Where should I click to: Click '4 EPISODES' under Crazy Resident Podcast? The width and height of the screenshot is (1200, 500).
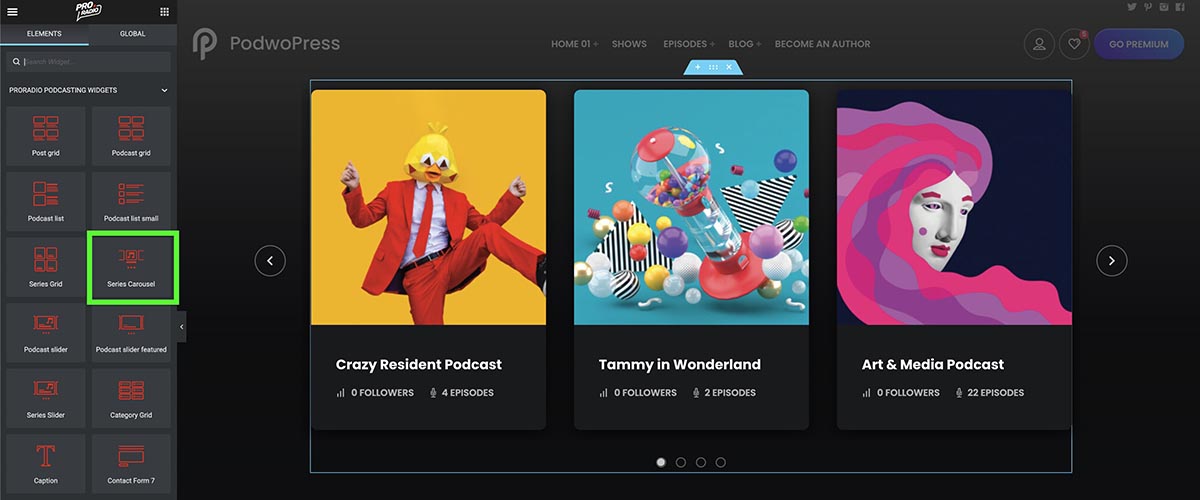coord(461,393)
